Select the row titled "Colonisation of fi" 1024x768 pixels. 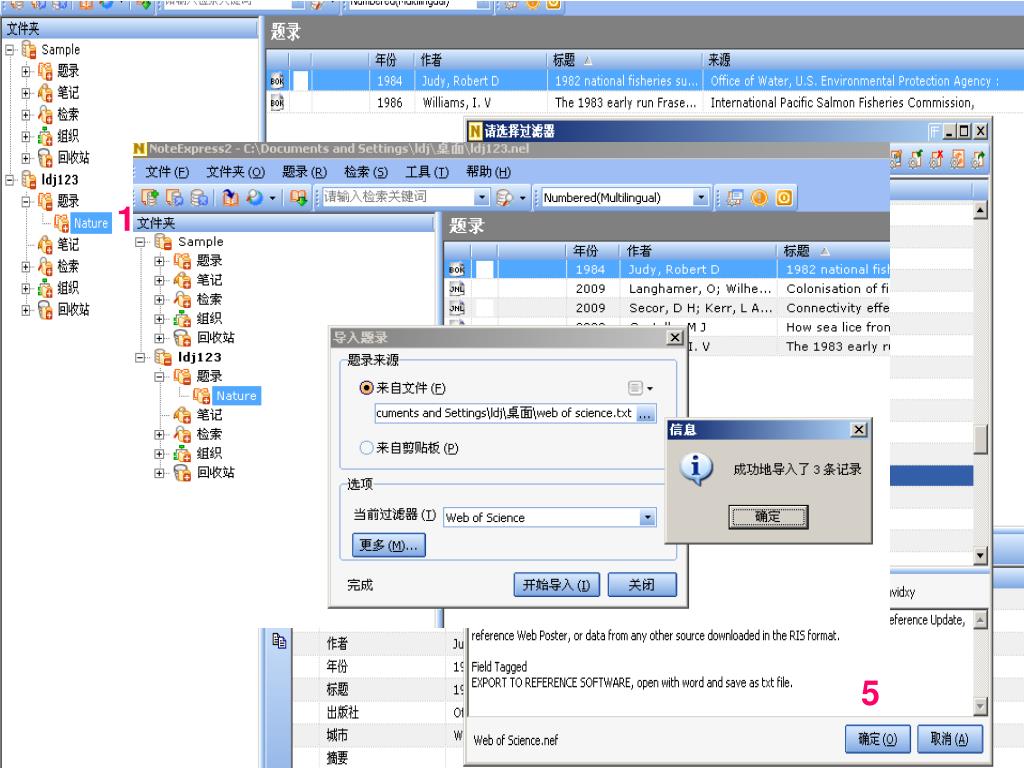(x=667, y=289)
